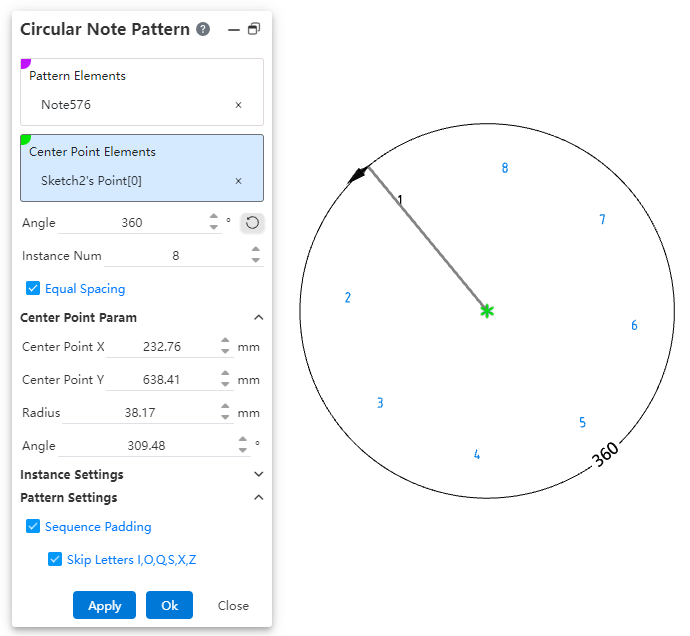
Task: Toggle Skip Letters I,O,Q,S,X,Z checkbox
Action: coord(55,560)
